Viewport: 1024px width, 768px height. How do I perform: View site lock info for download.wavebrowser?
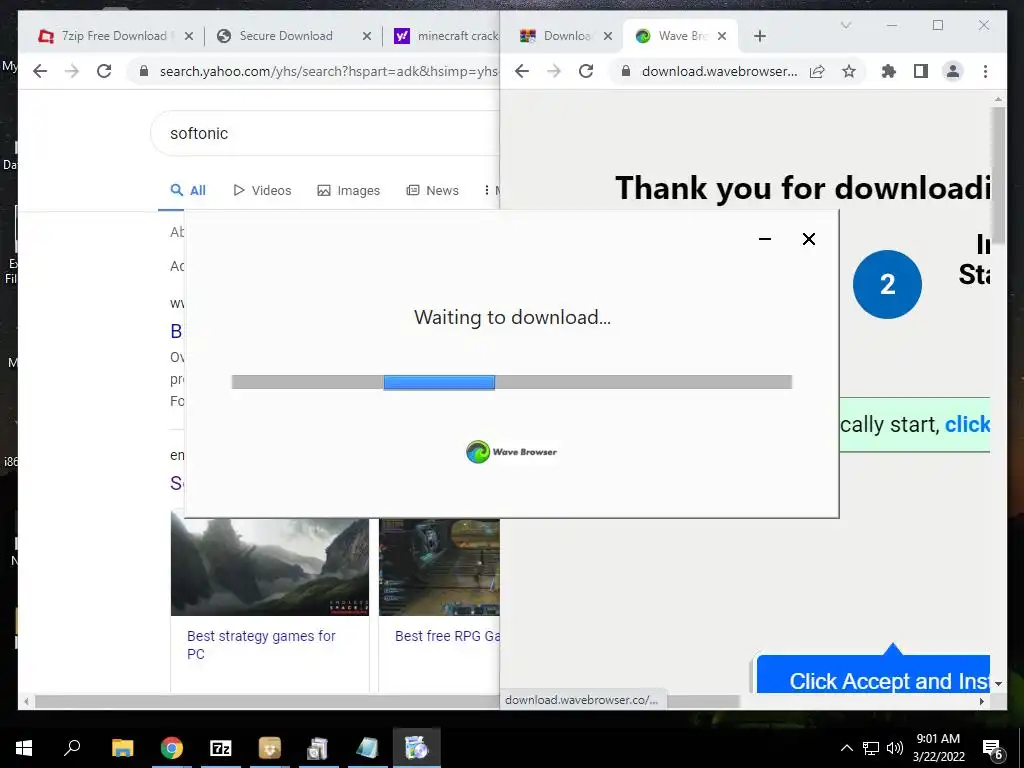[626, 71]
